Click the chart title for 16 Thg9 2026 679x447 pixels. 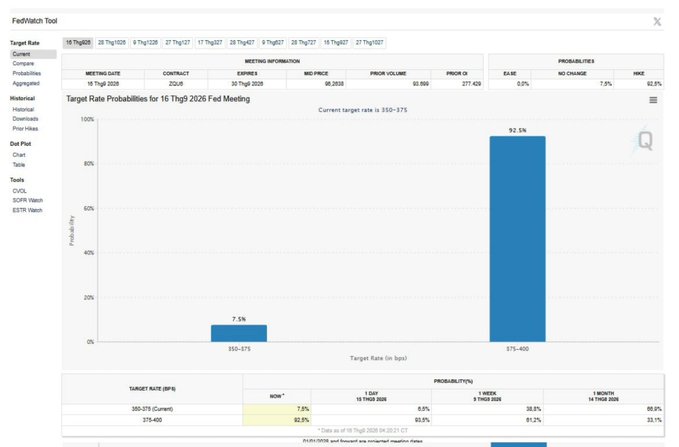click(x=158, y=99)
